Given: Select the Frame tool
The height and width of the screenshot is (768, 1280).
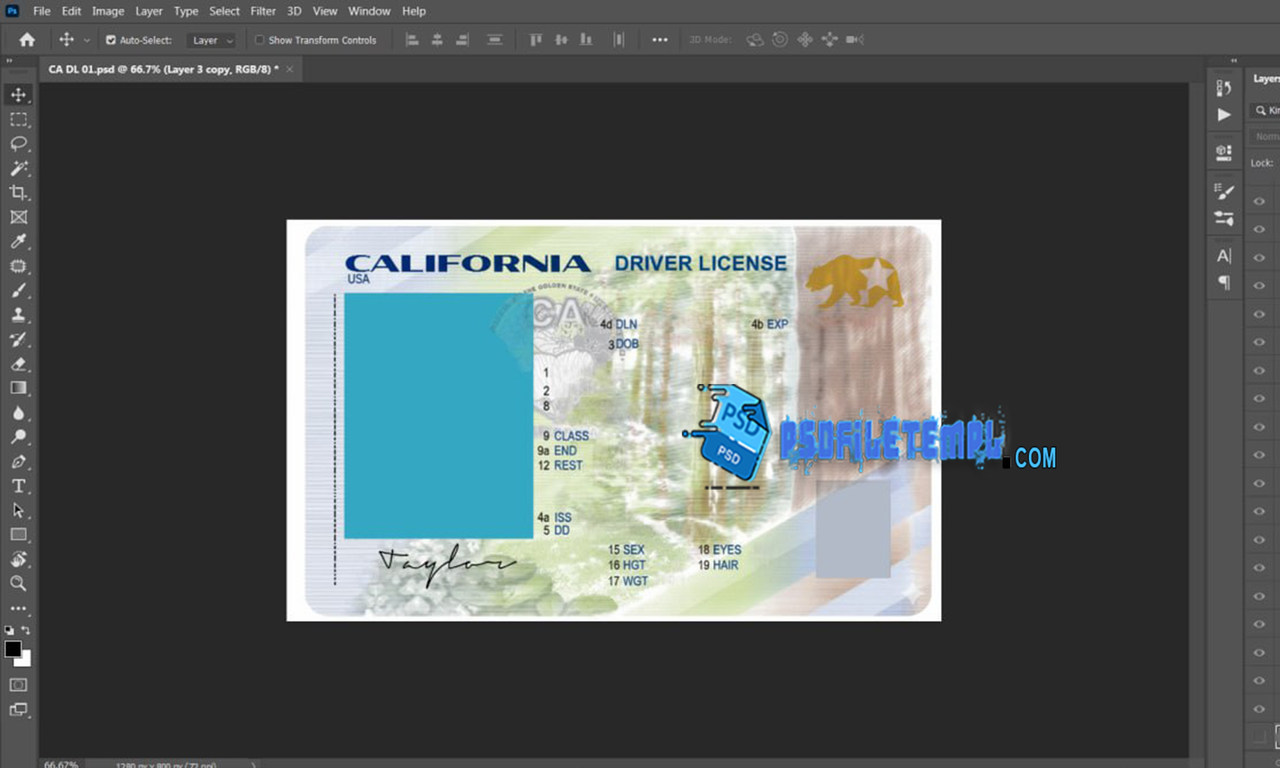Looking at the screenshot, I should point(18,217).
